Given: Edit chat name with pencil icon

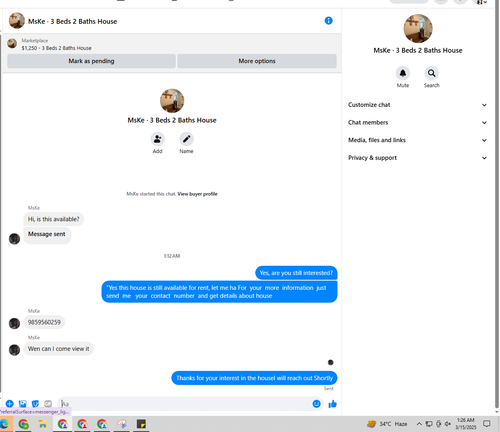Looking at the screenshot, I should pyautogui.click(x=186, y=139).
